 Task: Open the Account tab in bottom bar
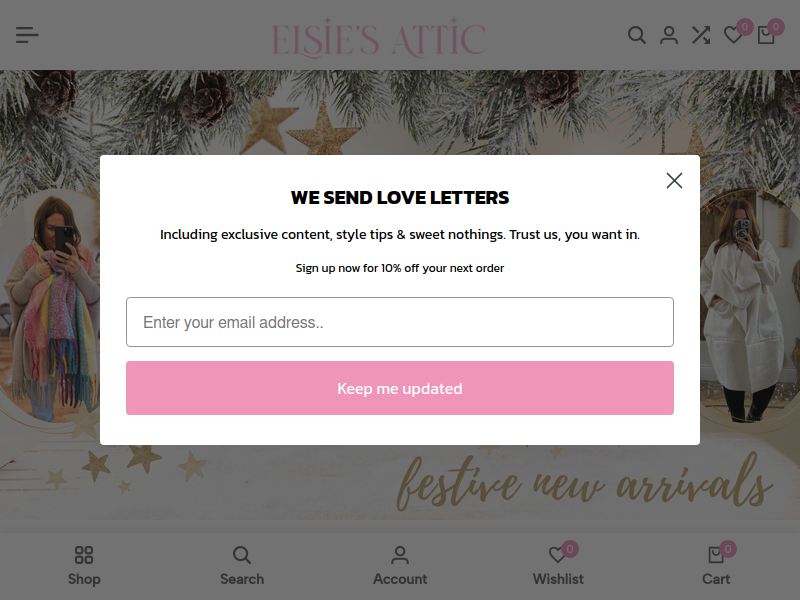pos(400,566)
